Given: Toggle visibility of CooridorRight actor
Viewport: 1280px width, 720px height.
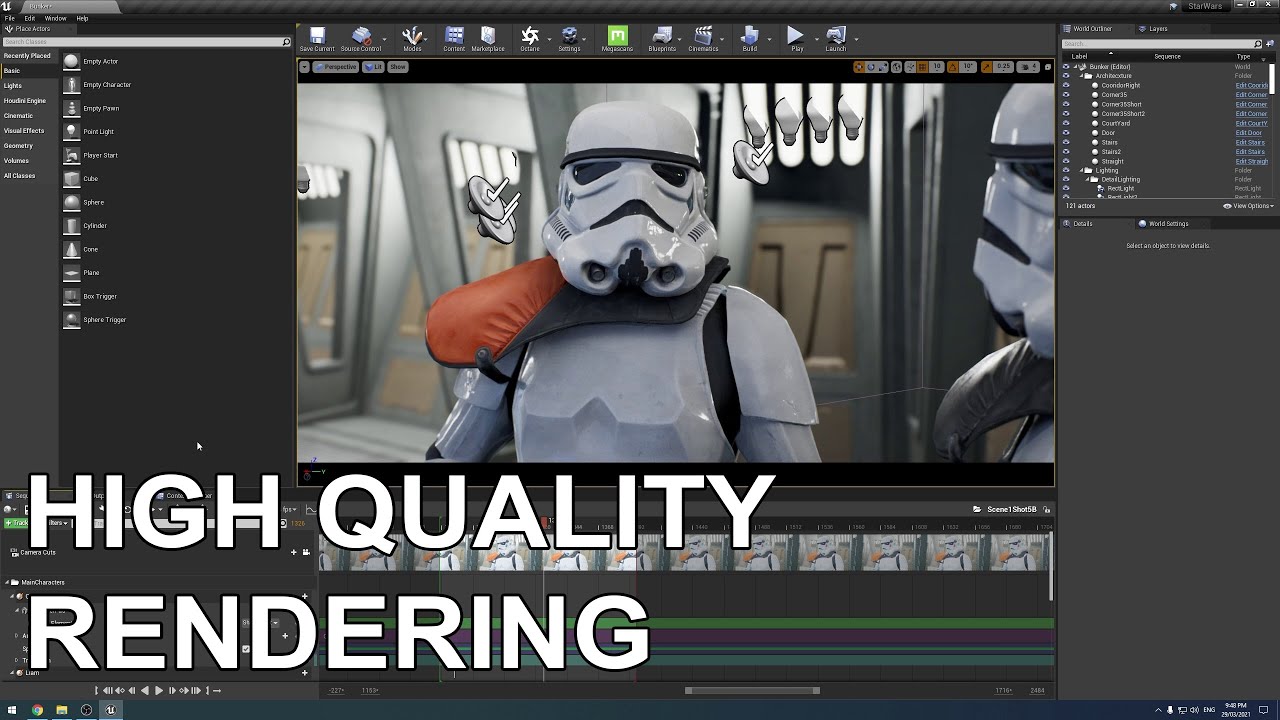Looking at the screenshot, I should tap(1066, 85).
